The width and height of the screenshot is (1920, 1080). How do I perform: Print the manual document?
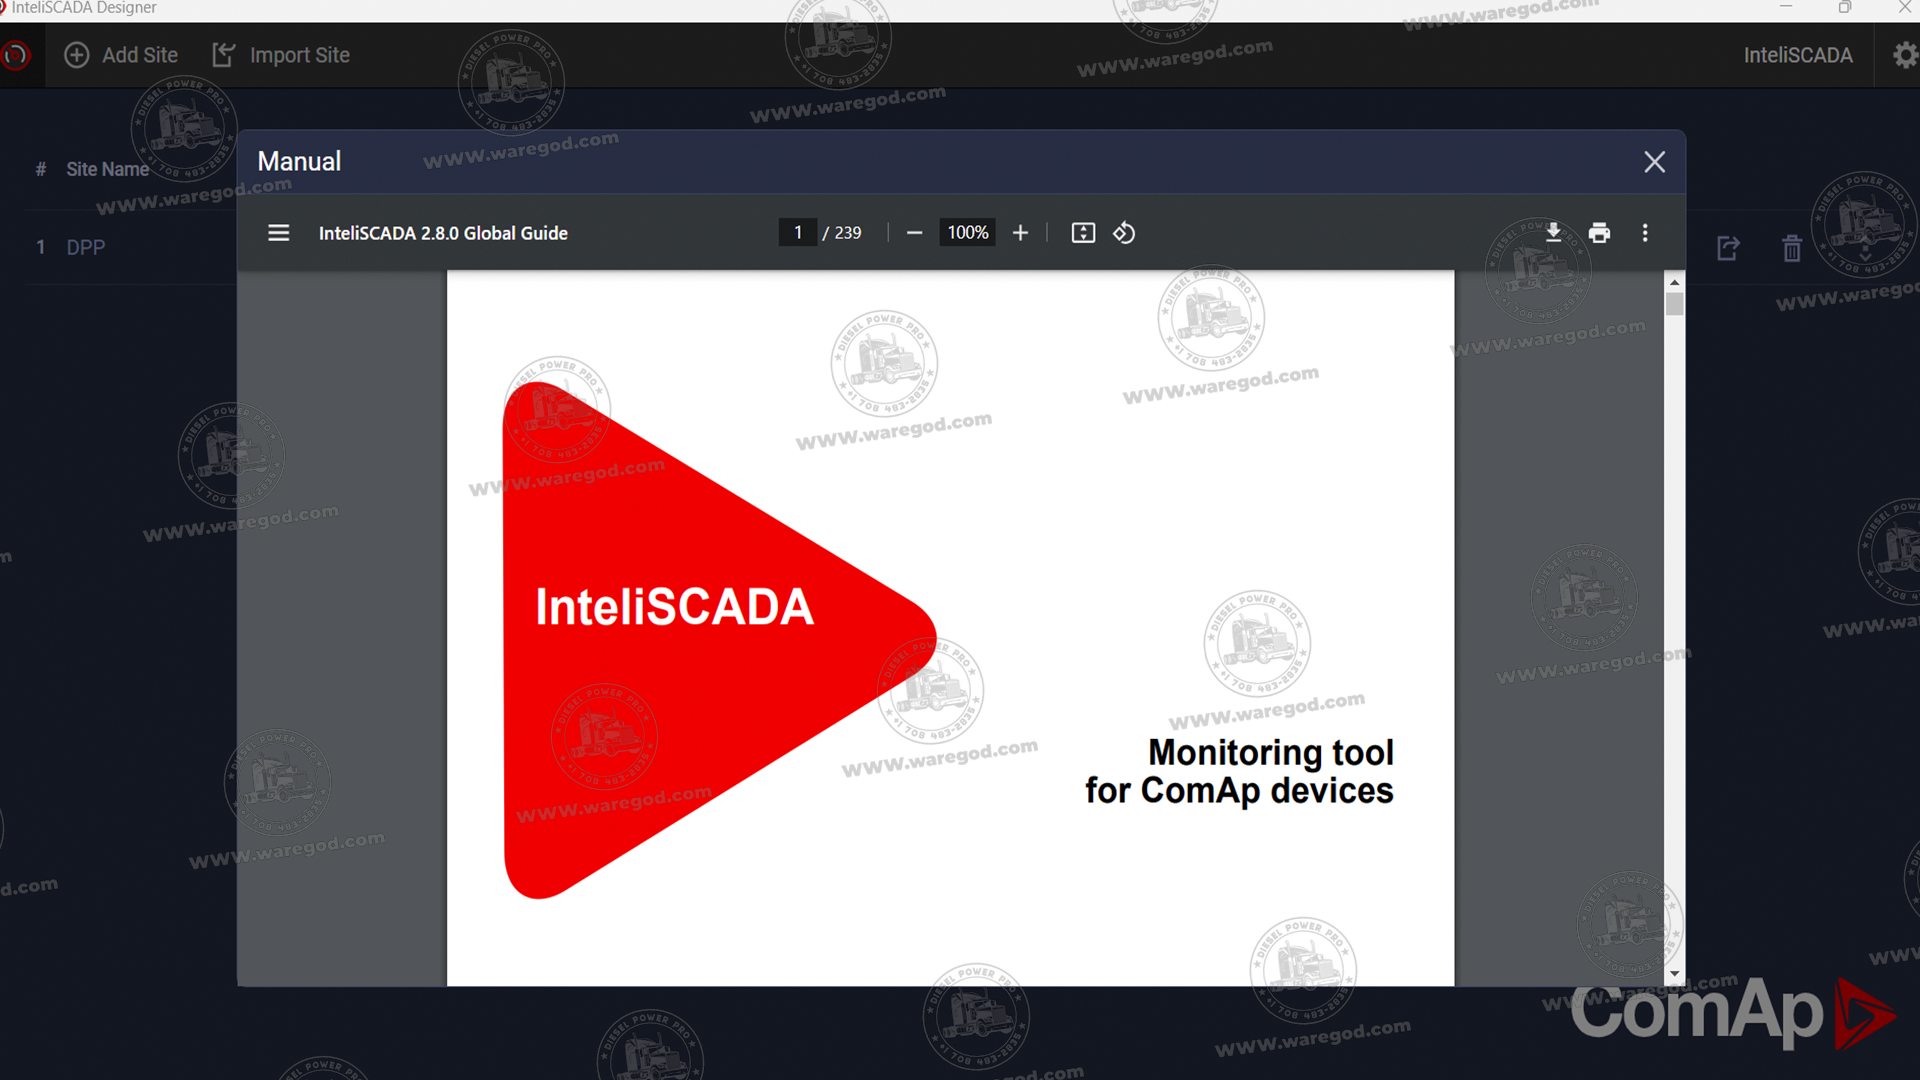1599,233
